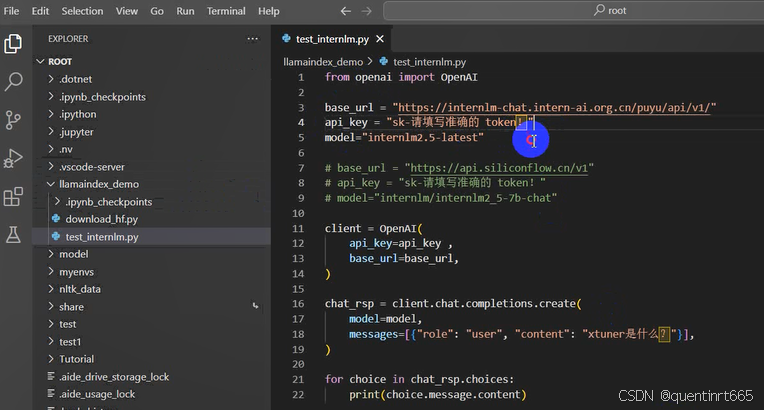
Task: Place cursor on 'from openai import OpenAI' line
Action: pyautogui.click(x=401, y=77)
